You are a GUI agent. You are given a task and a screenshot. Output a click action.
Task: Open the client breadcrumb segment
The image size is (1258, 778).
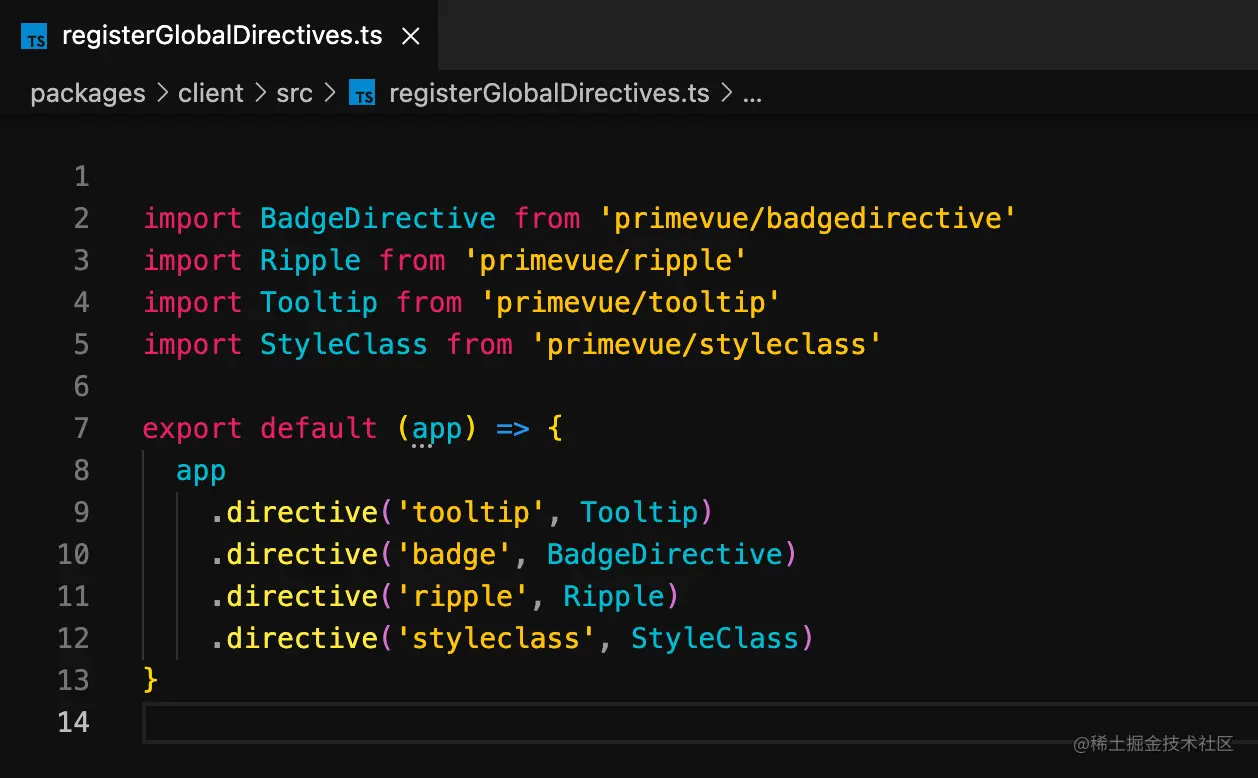pos(211,94)
